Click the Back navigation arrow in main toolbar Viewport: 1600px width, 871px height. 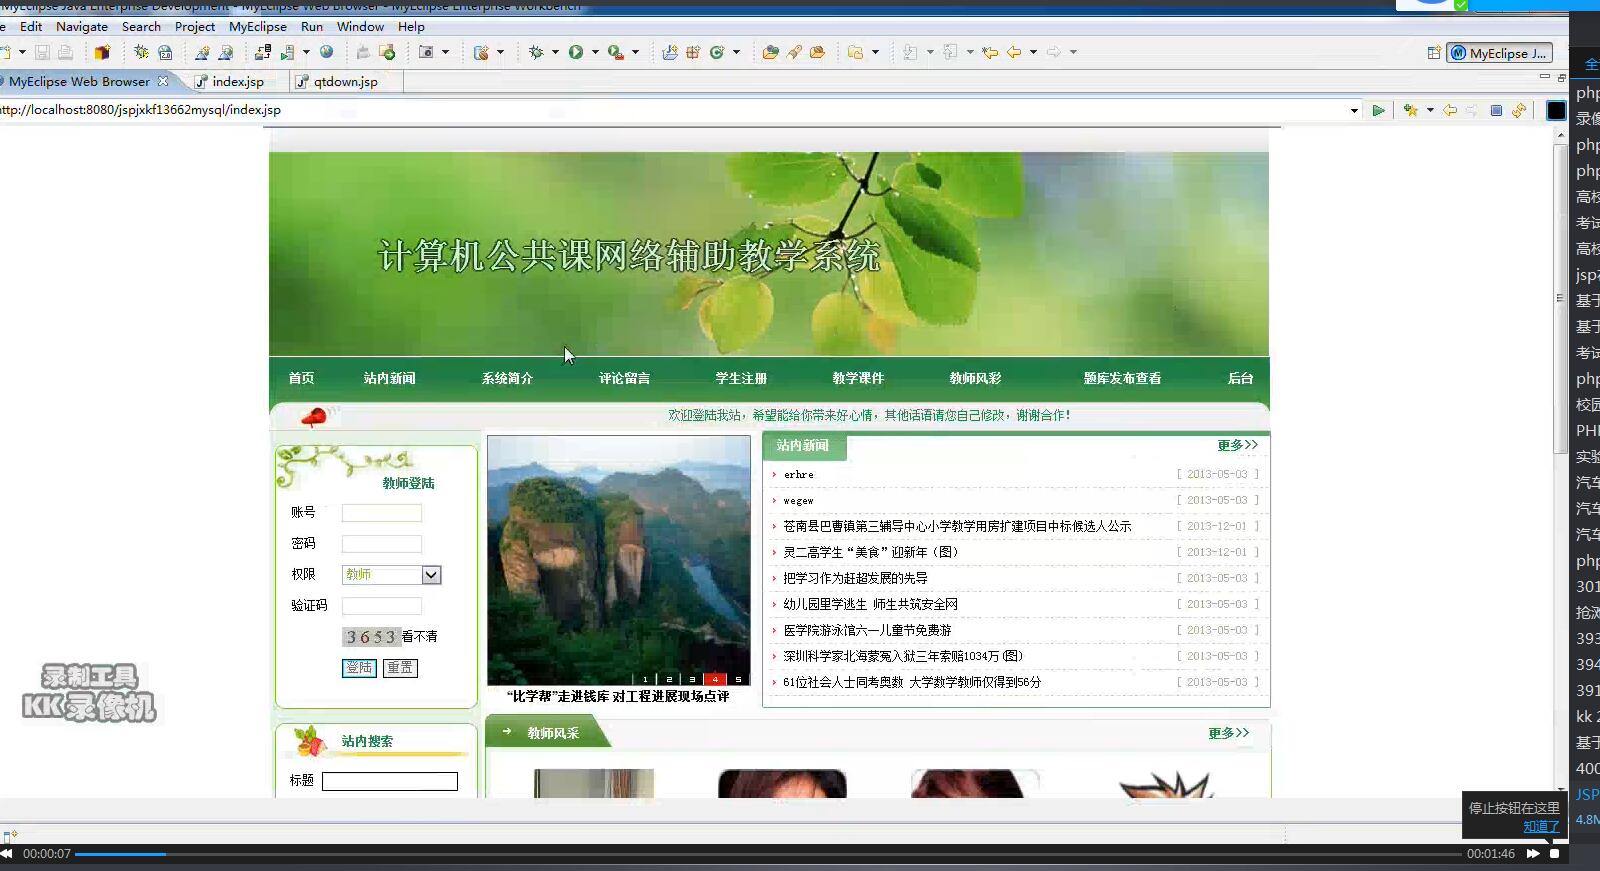click(x=1014, y=52)
